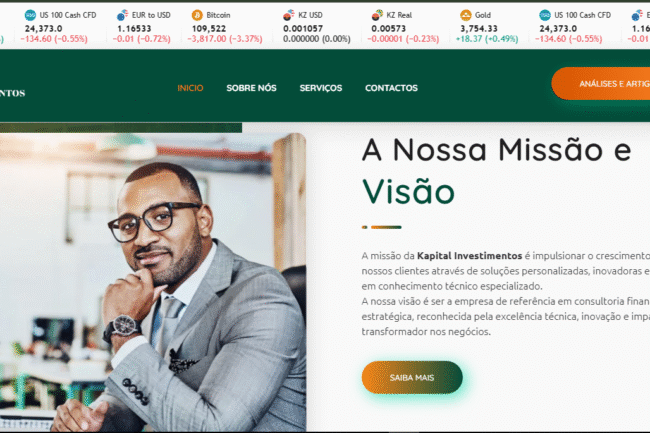The height and width of the screenshot is (433, 650).
Task: Click the EUR to USD rate 1.16533
Action: click(134, 29)
